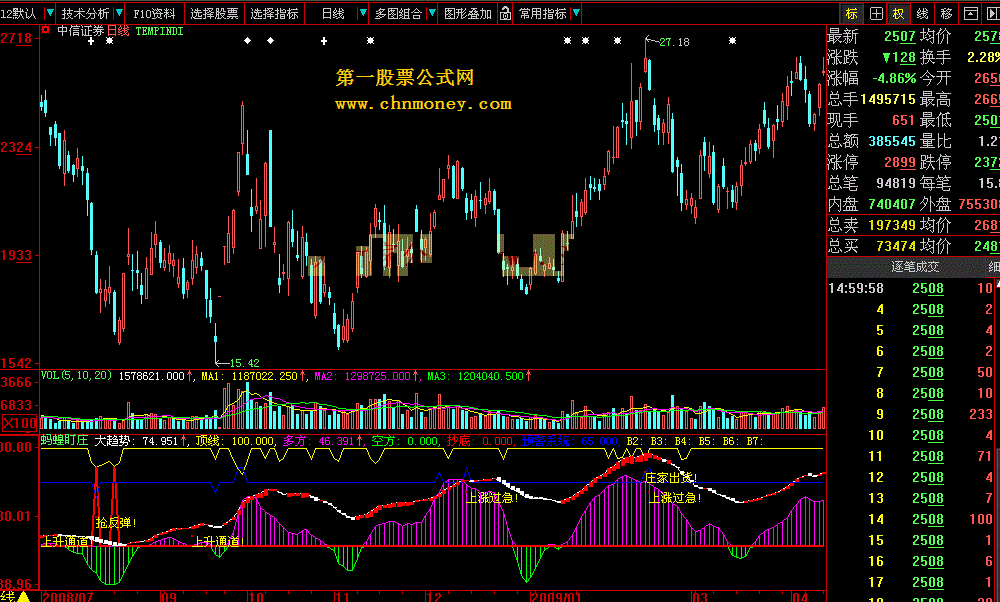Click the red gear icon beside 中信证券
1000x602 pixels.
coord(46,30)
